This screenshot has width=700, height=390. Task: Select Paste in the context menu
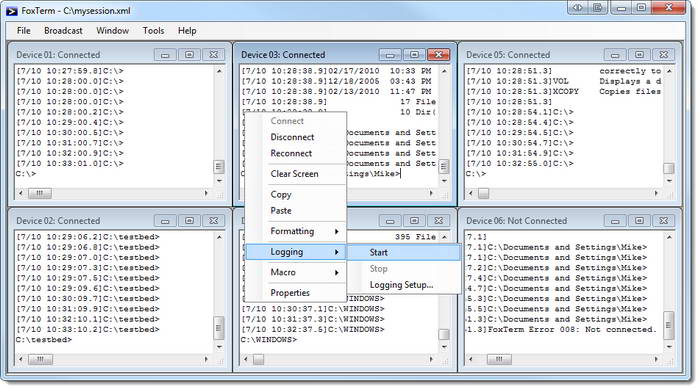[296, 211]
